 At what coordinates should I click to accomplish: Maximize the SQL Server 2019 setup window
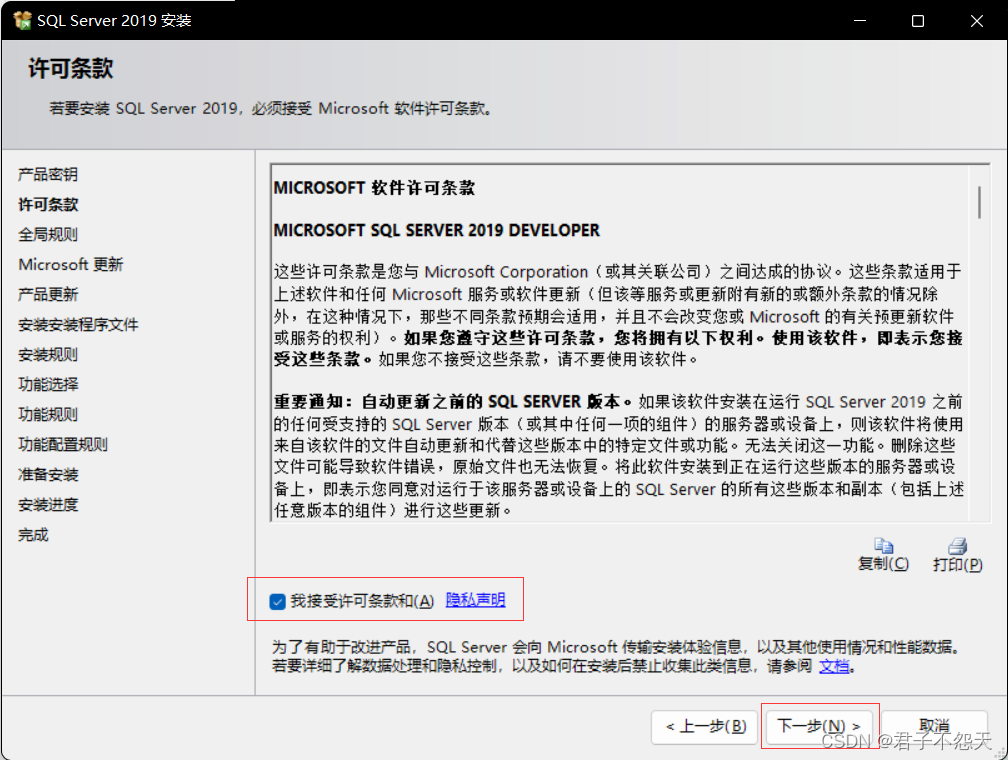coord(918,21)
